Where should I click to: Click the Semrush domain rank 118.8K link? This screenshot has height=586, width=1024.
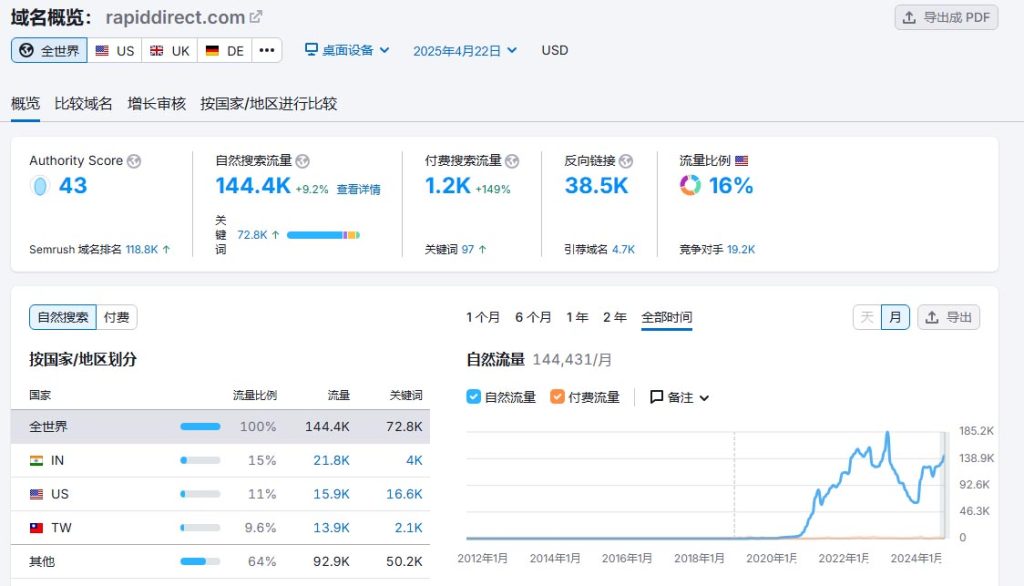pos(142,249)
